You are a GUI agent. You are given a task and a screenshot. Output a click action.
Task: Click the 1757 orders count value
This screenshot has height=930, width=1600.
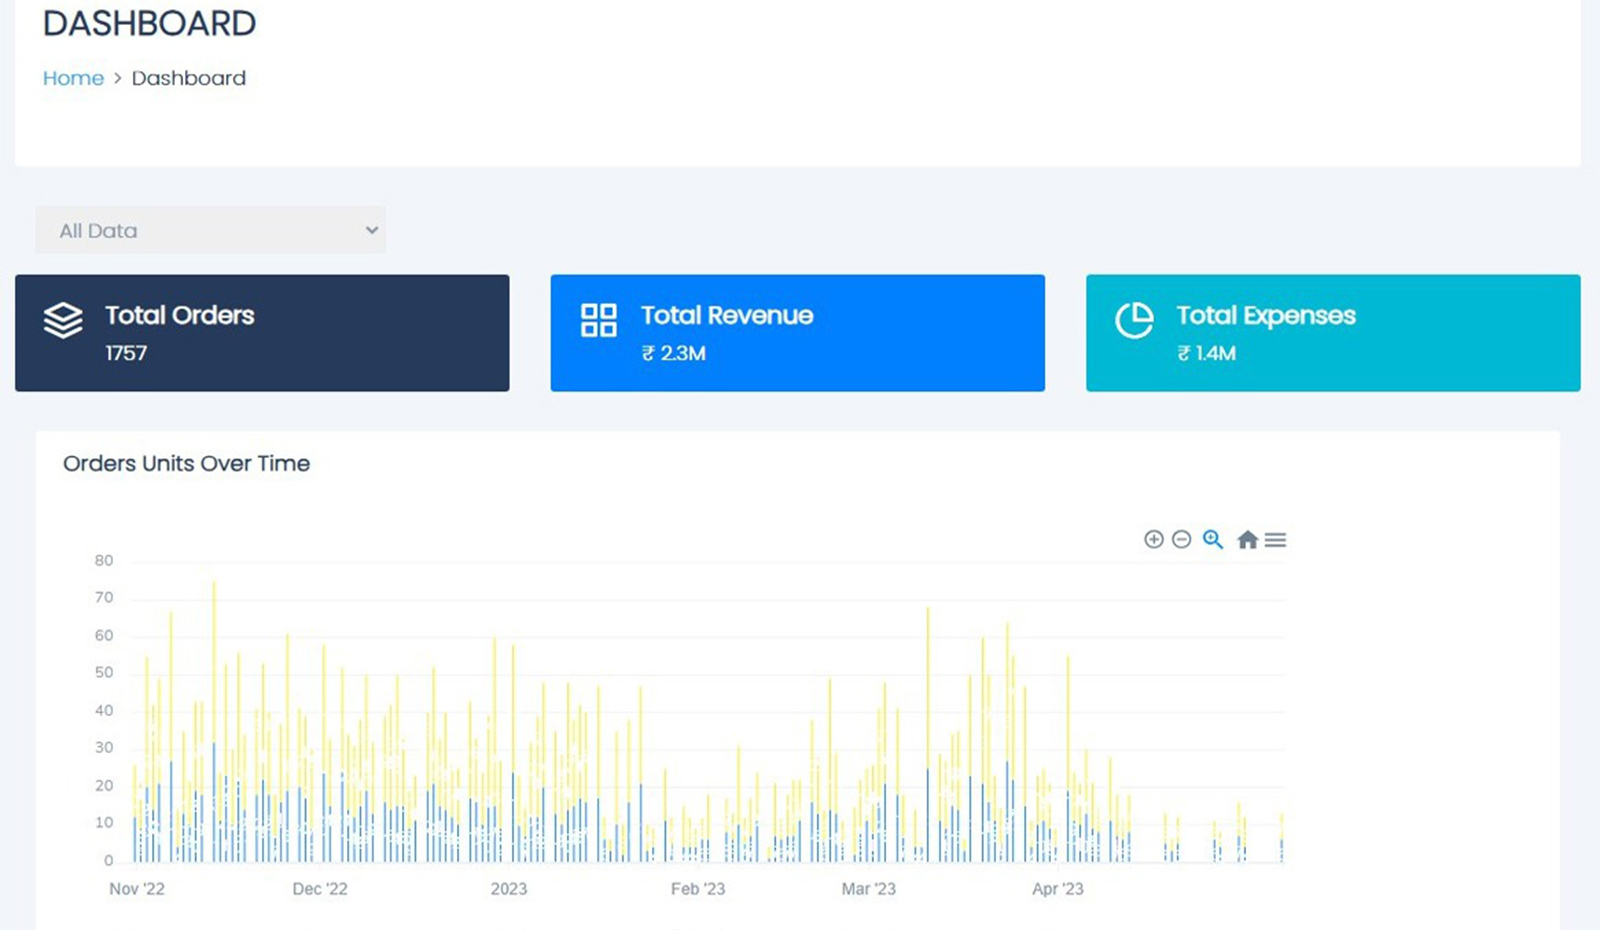(x=126, y=353)
